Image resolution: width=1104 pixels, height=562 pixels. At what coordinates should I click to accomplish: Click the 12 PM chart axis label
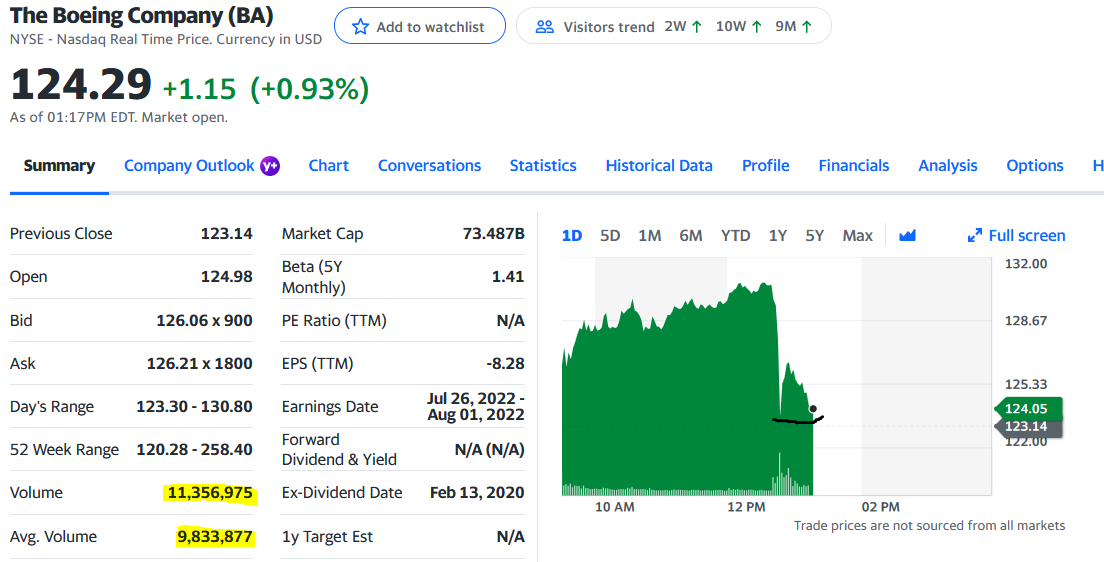746,507
